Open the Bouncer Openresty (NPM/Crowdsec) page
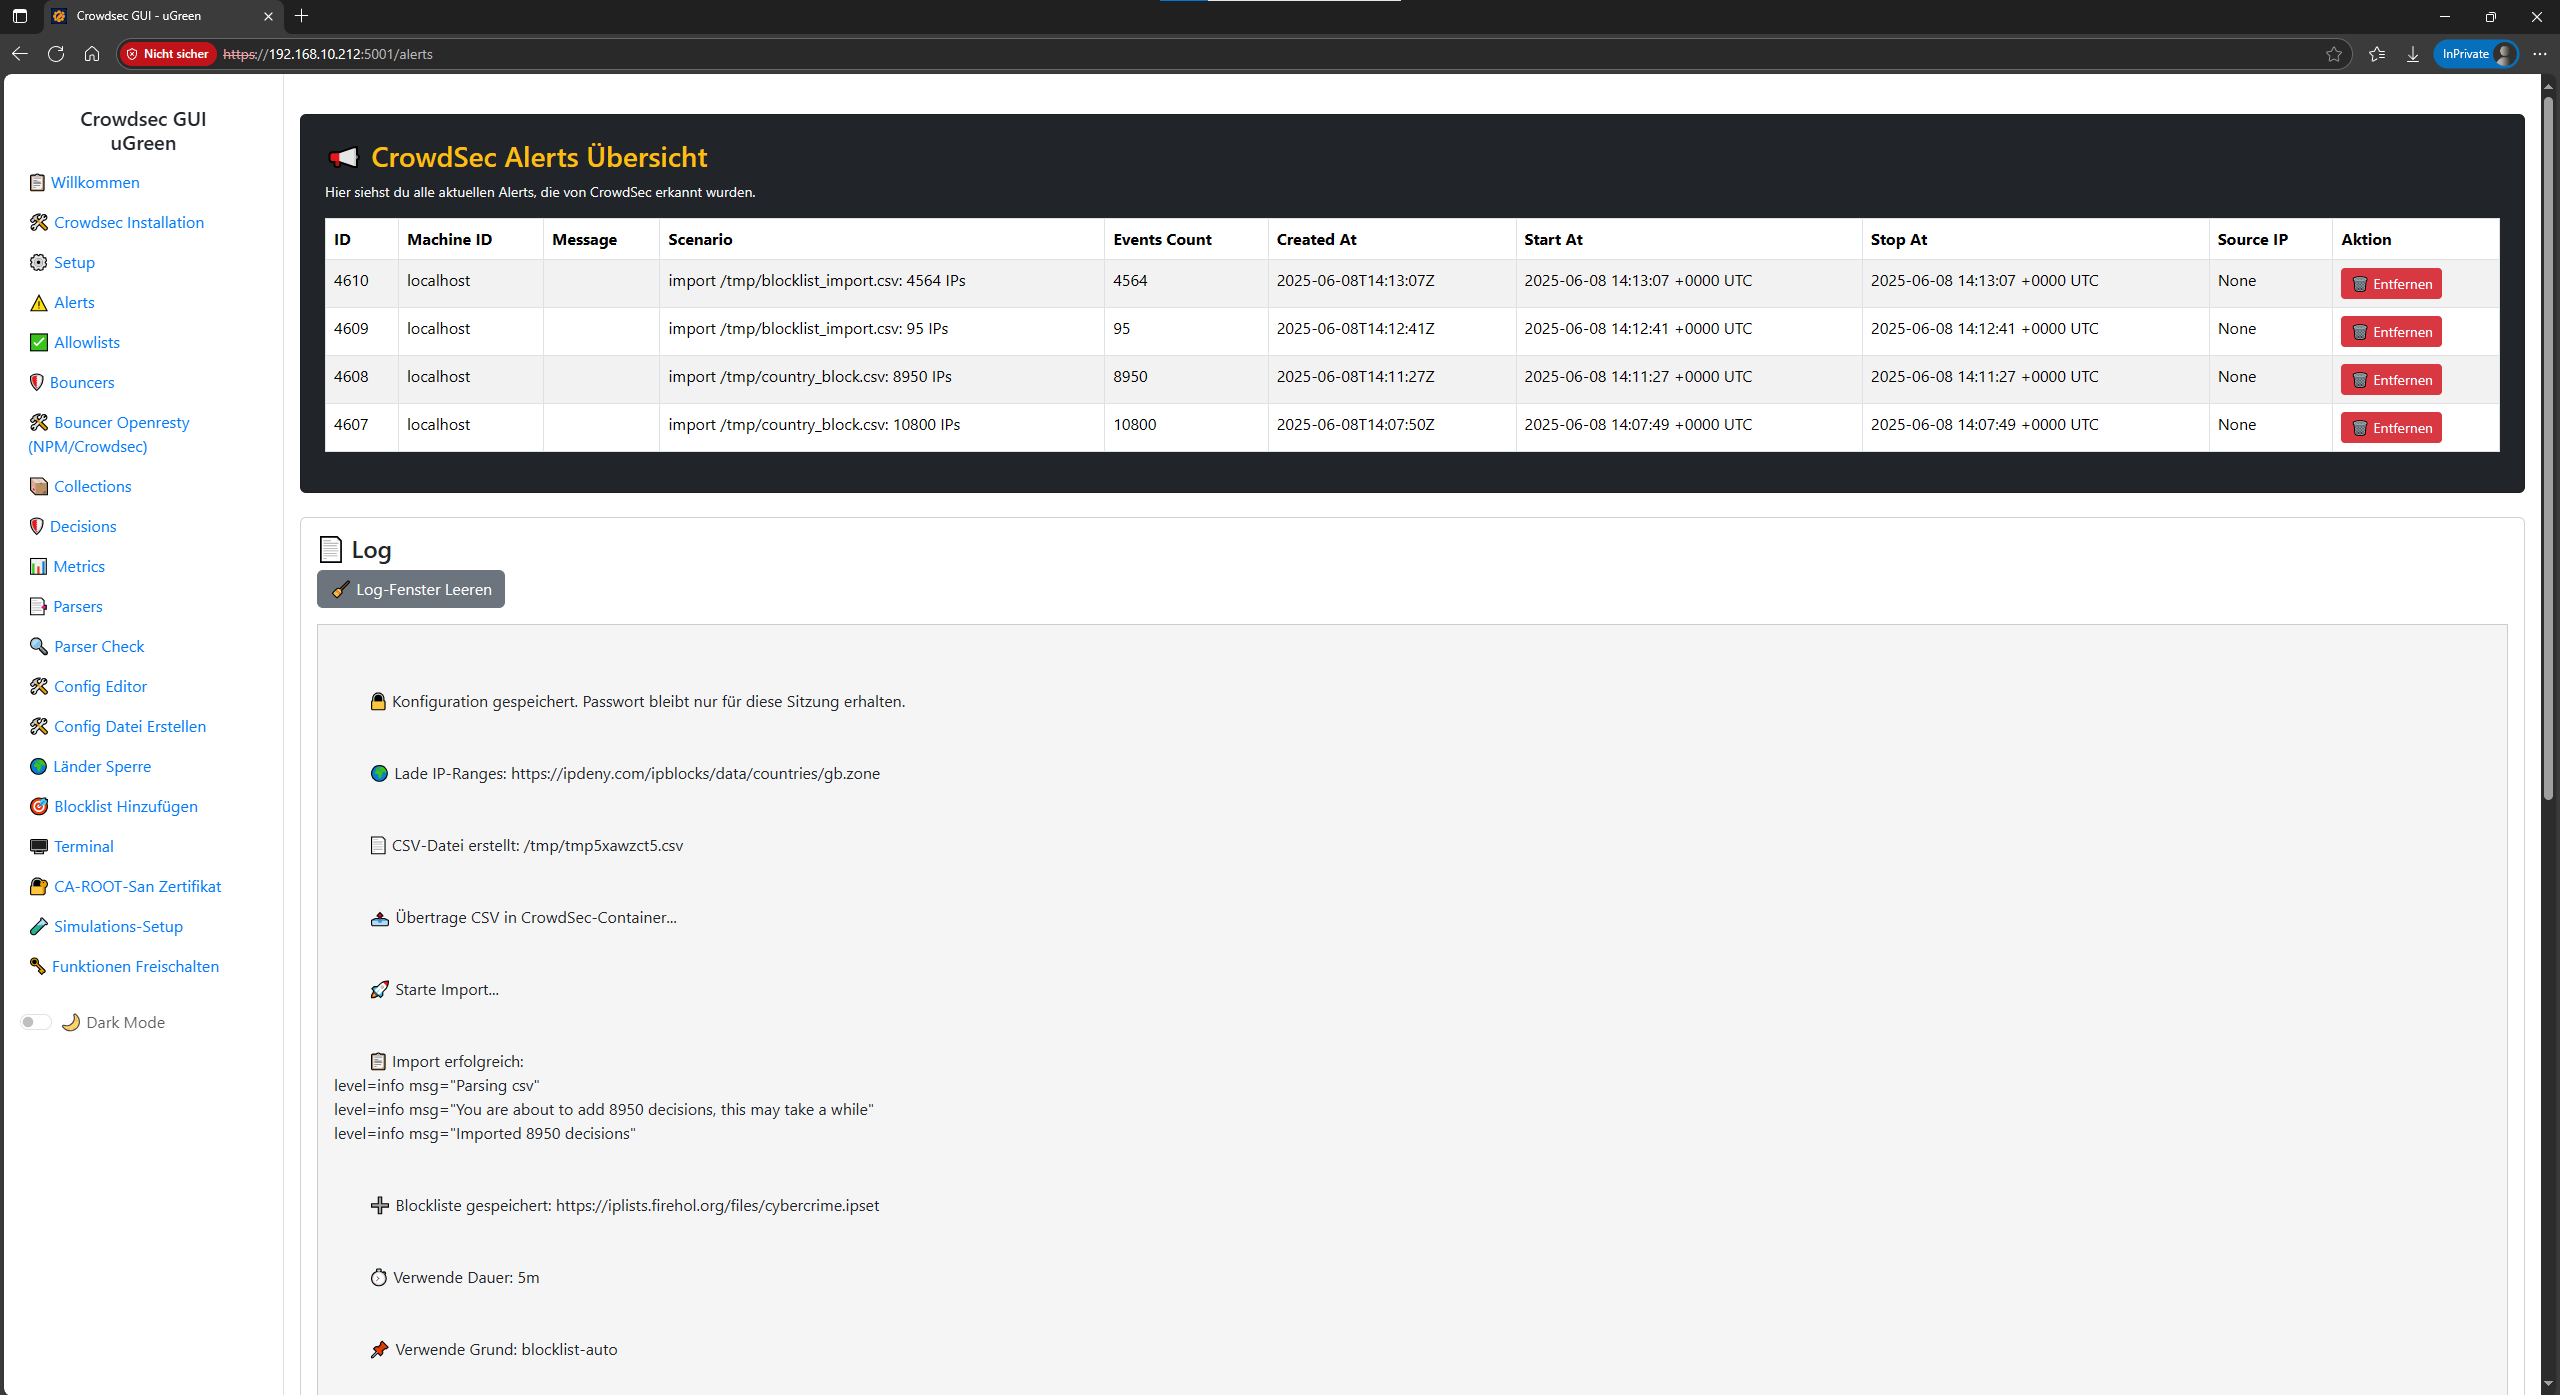The height and width of the screenshot is (1395, 2560). [109, 434]
